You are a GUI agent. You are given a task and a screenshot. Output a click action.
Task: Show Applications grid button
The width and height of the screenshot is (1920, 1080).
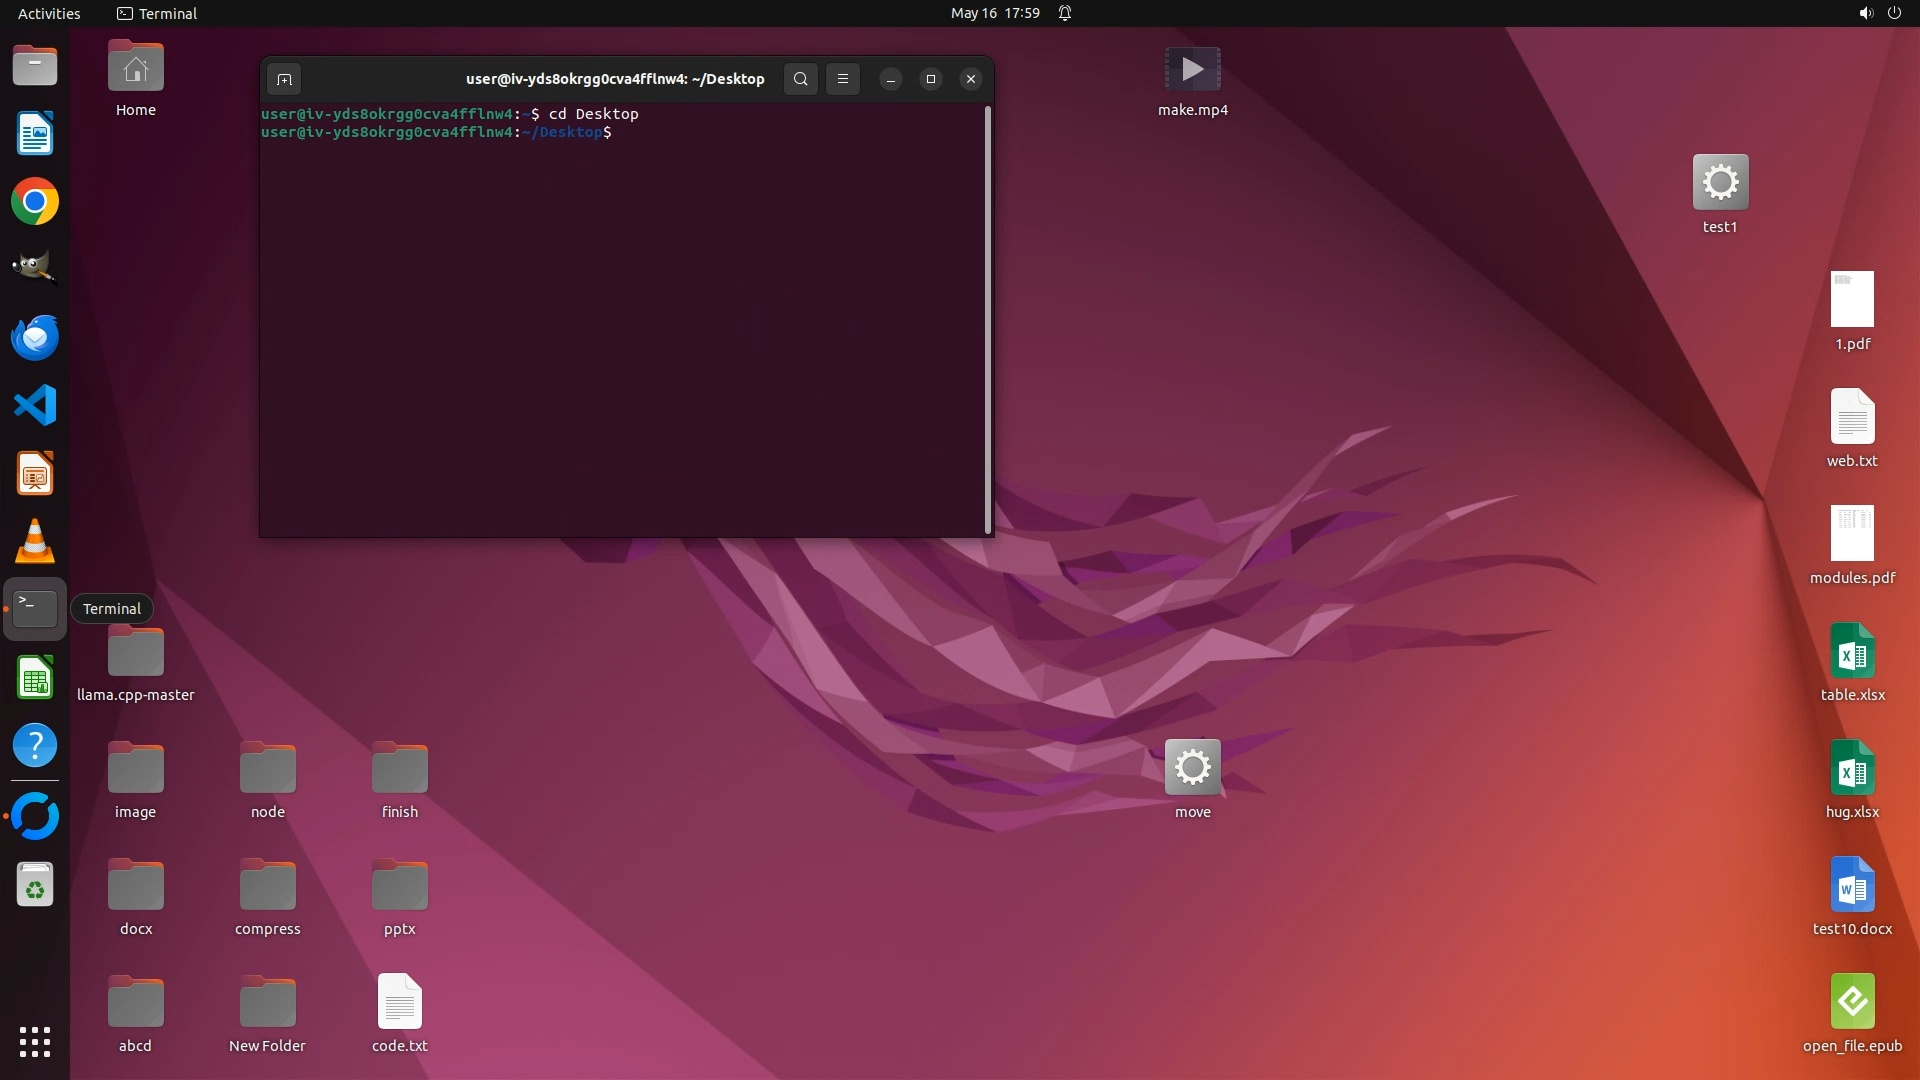point(35,1041)
